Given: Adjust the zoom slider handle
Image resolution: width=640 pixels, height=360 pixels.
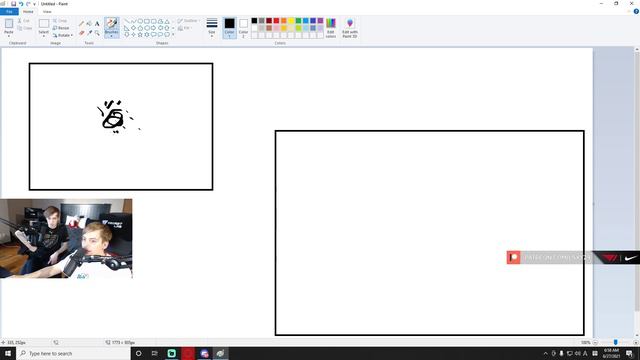Looking at the screenshot, I should [616, 342].
